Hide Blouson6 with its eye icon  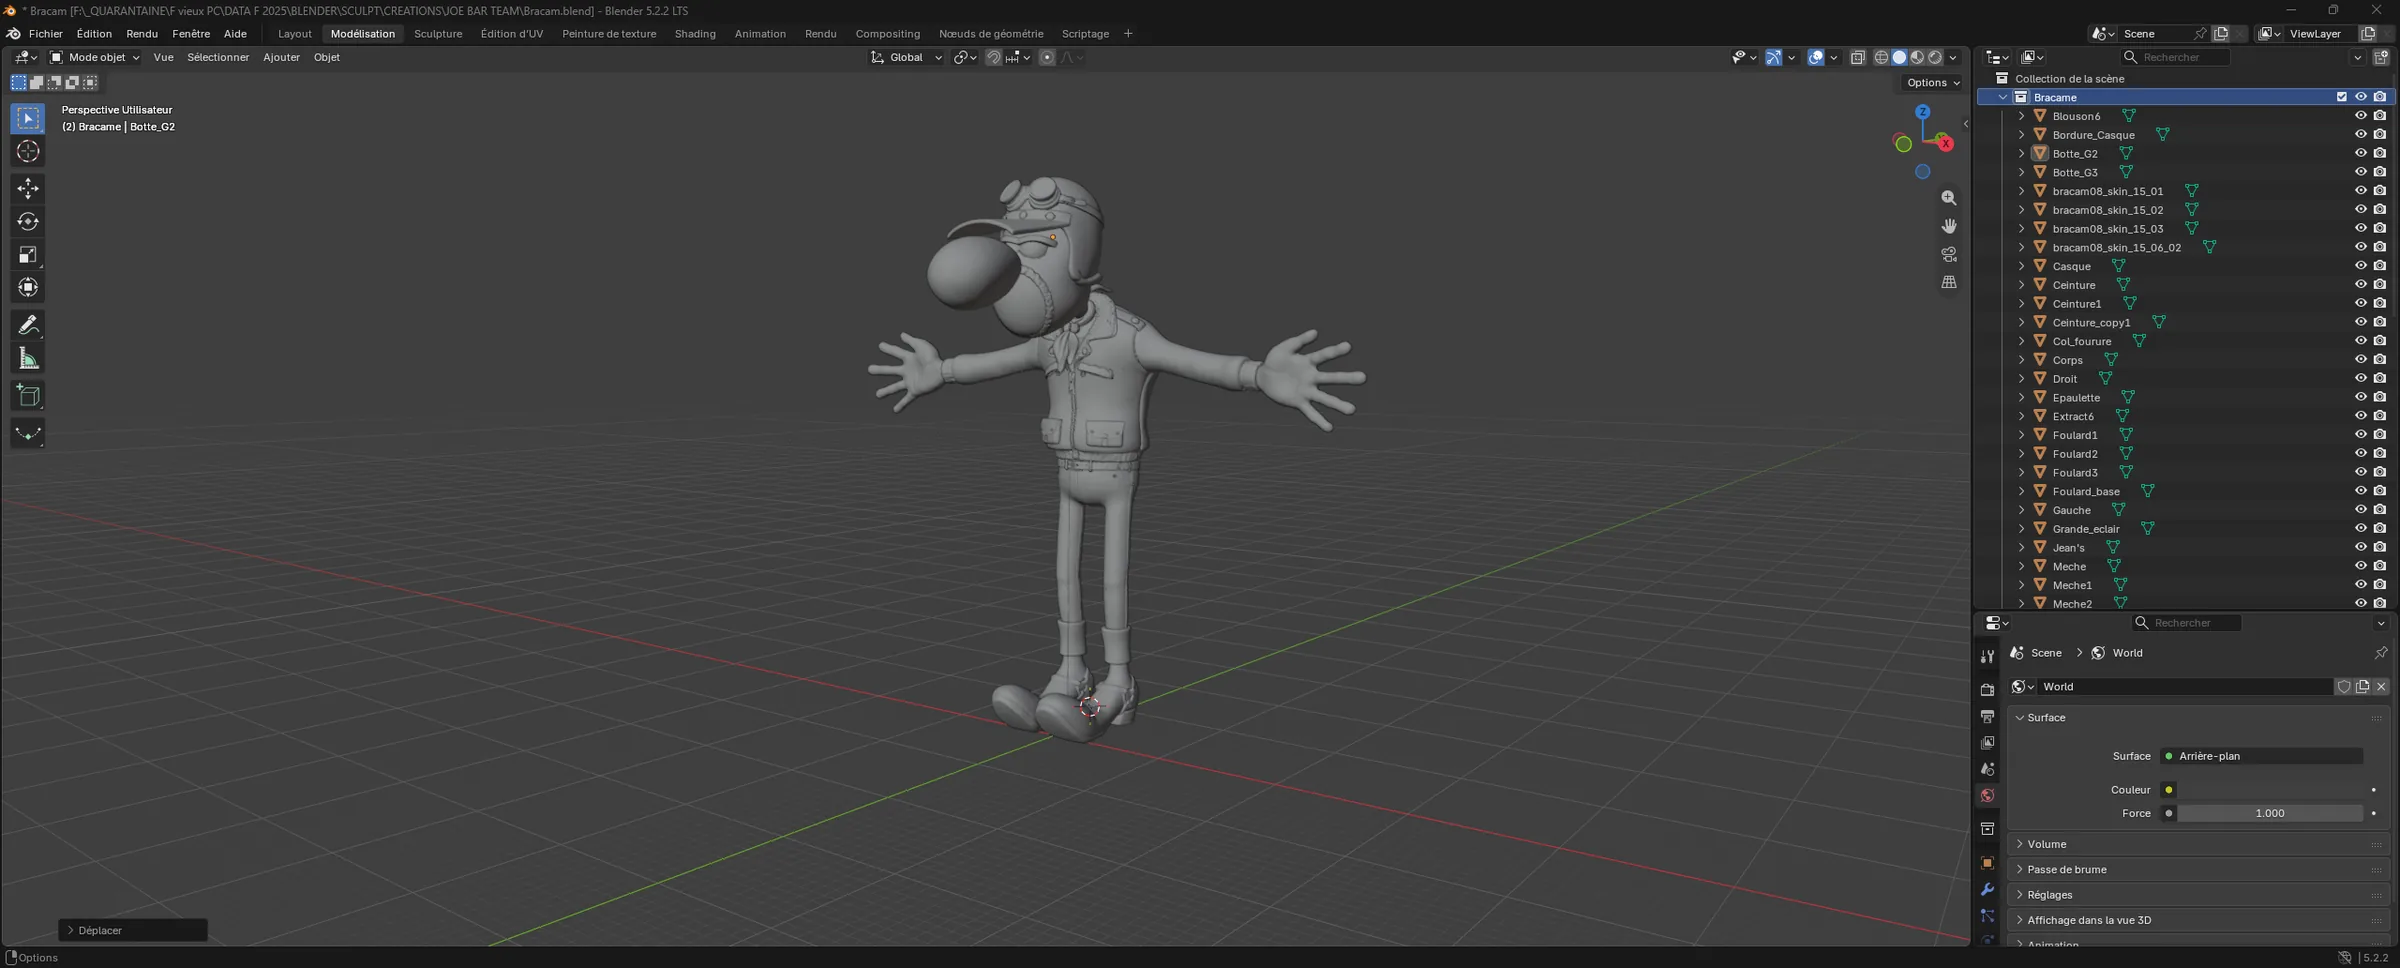coord(2360,116)
